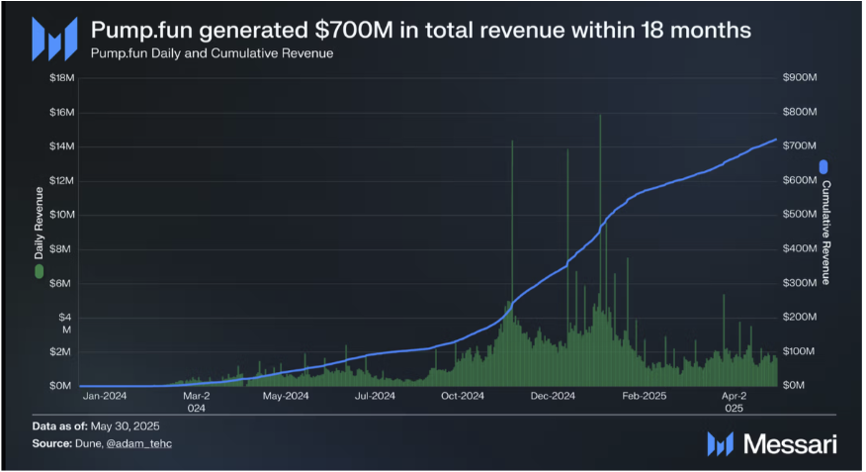Screen dimensions: 866x472
Task: Click the May-2024 x-axis label
Action: (x=286, y=396)
